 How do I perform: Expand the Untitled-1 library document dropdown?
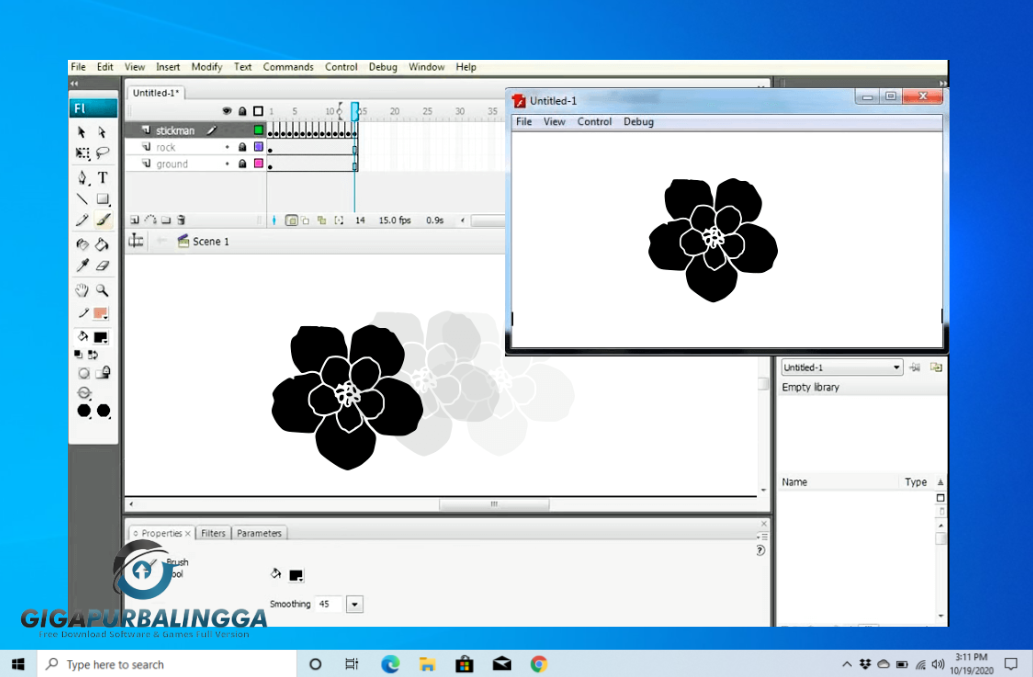click(896, 368)
